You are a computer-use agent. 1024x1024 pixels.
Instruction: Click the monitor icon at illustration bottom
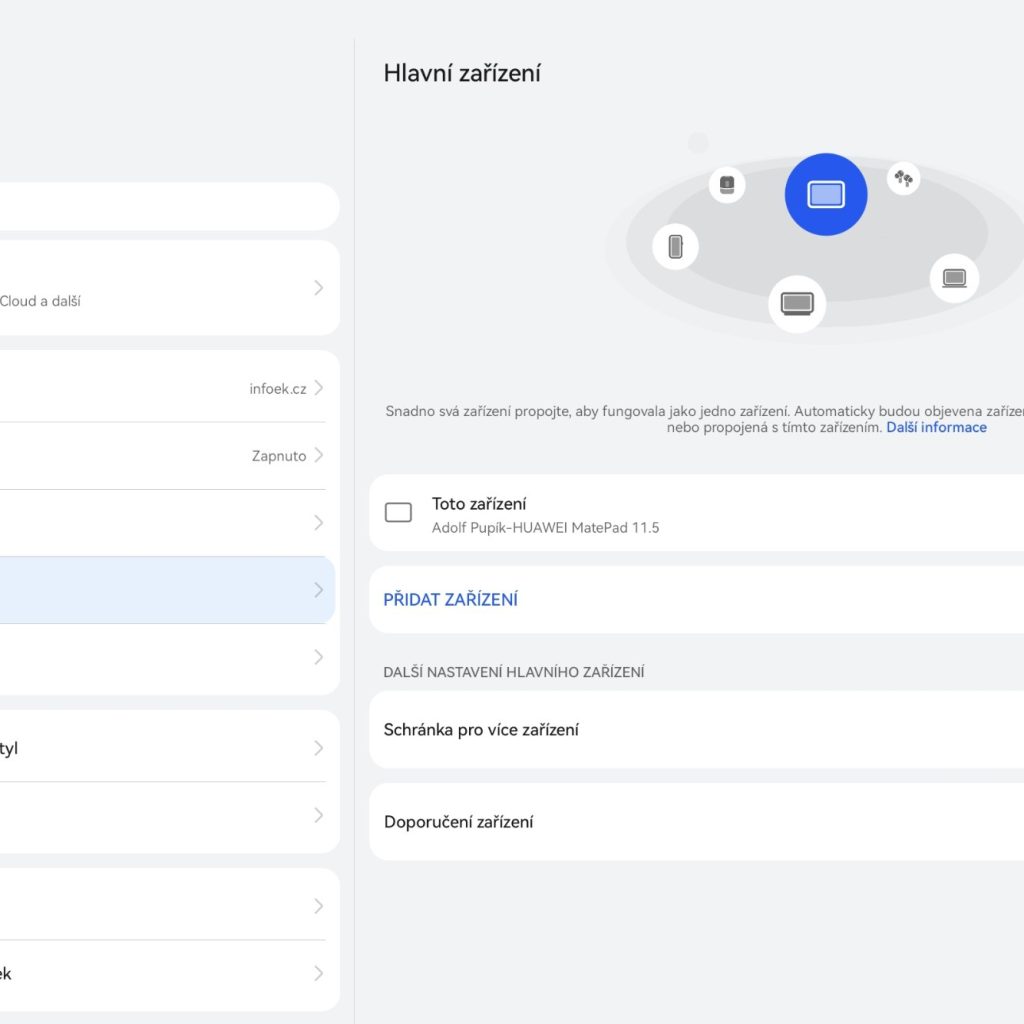point(797,303)
